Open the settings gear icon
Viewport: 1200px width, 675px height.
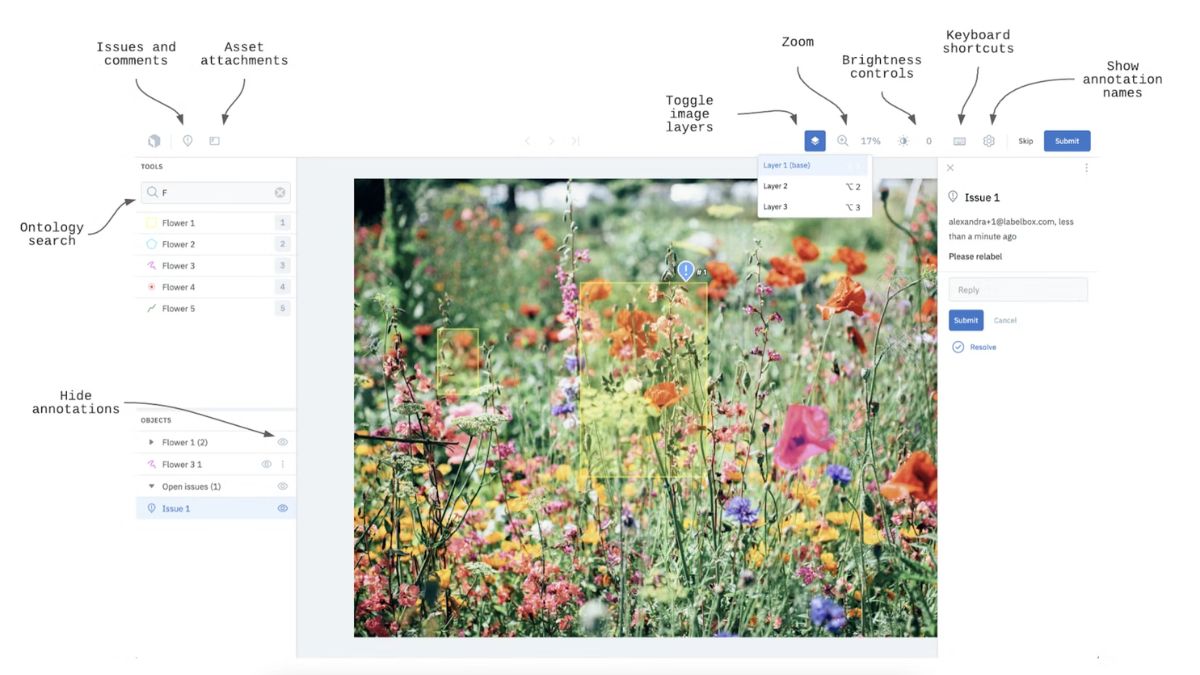click(989, 141)
